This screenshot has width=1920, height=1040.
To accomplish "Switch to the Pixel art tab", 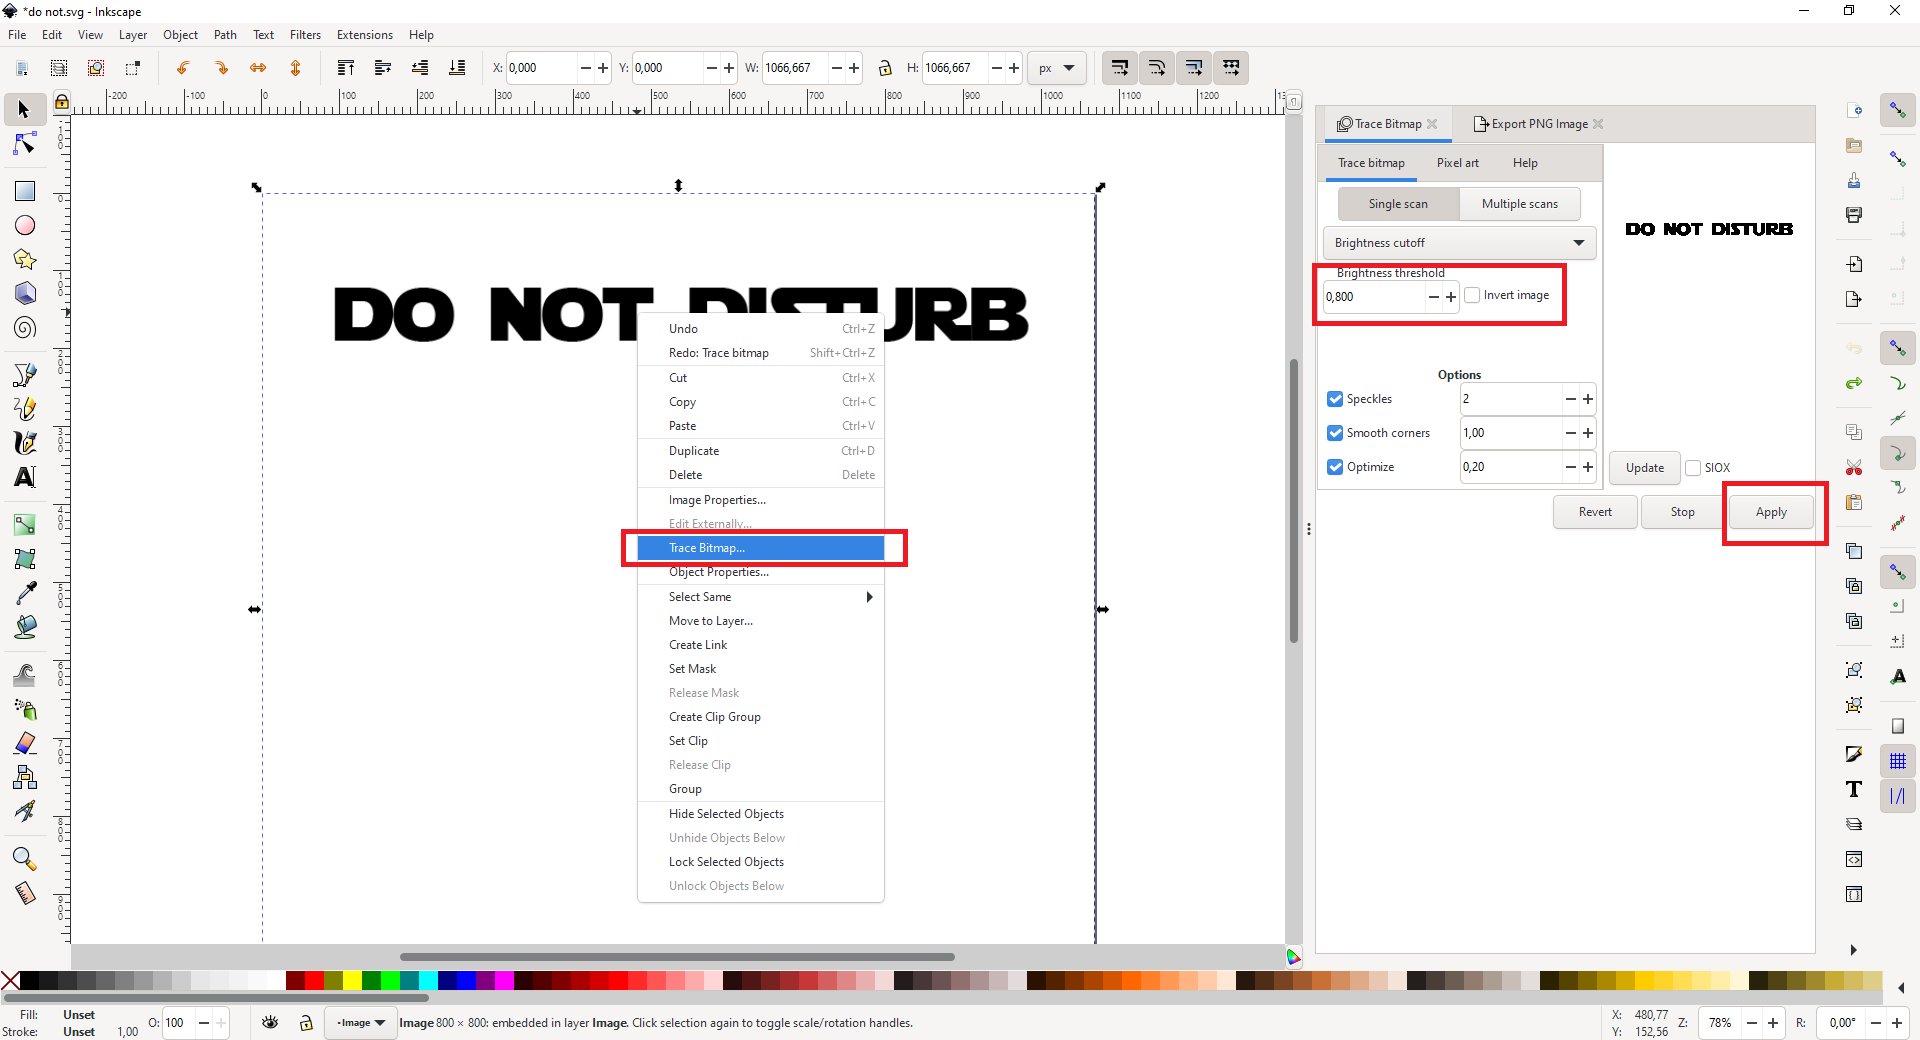I will pyautogui.click(x=1457, y=163).
